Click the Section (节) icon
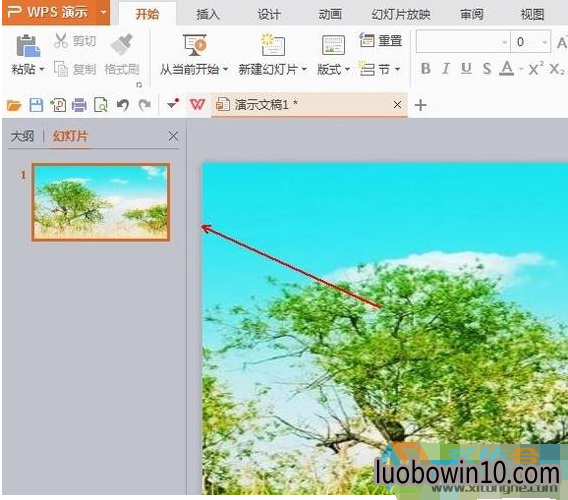The height and width of the screenshot is (500, 568). [367, 68]
